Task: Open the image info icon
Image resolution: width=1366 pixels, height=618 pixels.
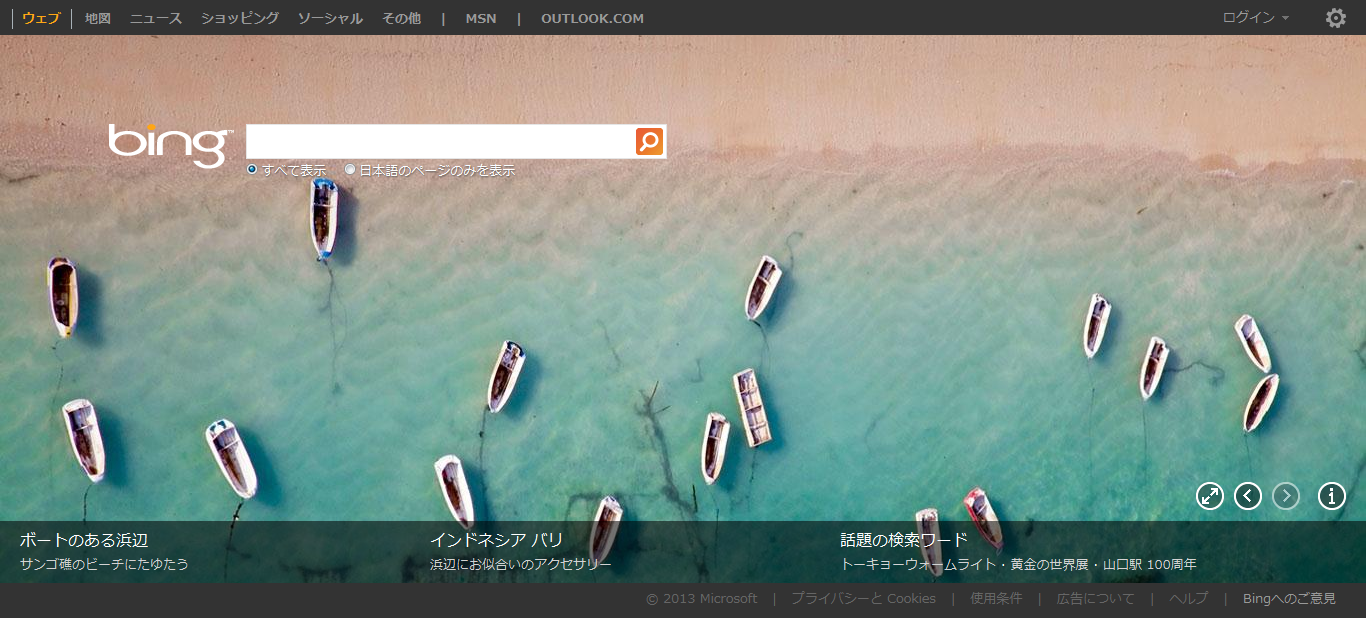Action: (1331, 496)
